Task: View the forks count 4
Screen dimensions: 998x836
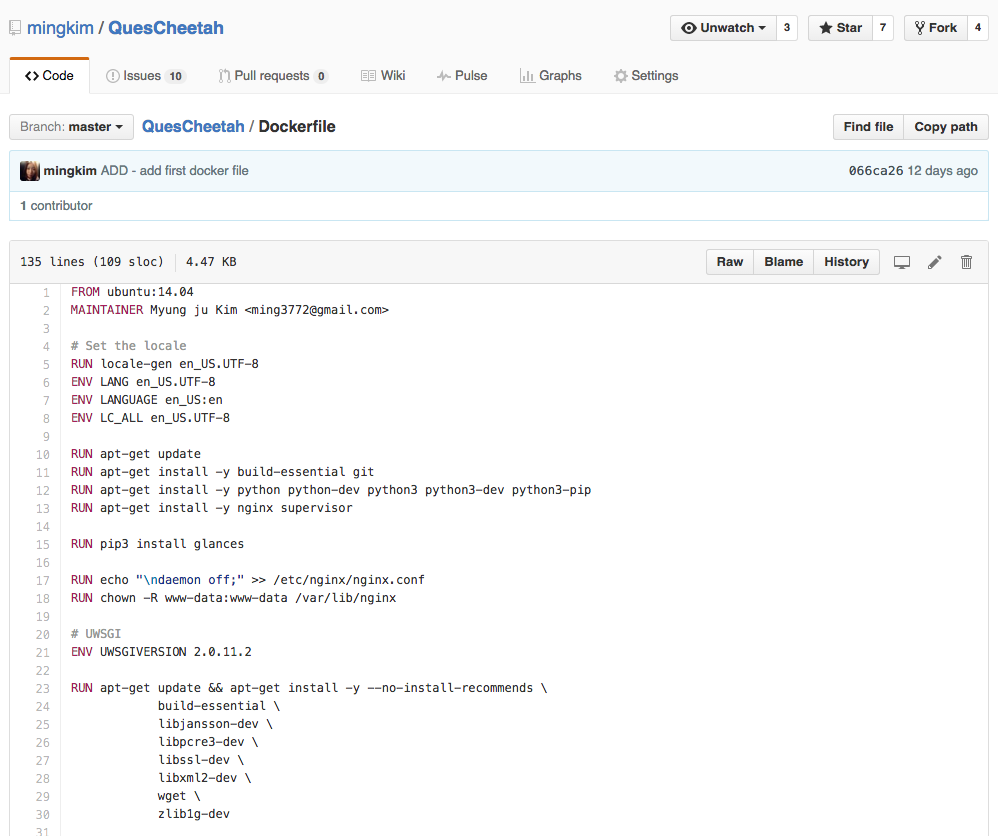Action: [978, 28]
